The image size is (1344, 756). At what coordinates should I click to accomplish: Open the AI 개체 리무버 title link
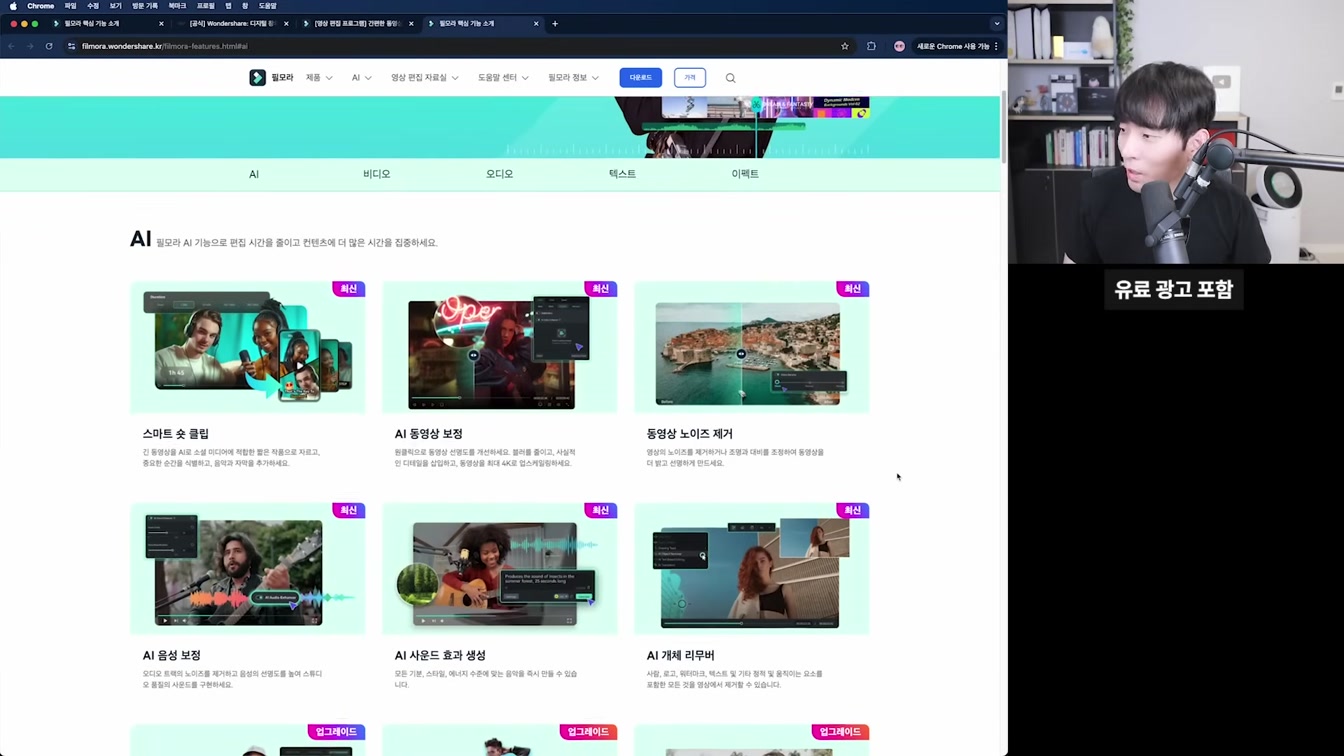[680, 656]
